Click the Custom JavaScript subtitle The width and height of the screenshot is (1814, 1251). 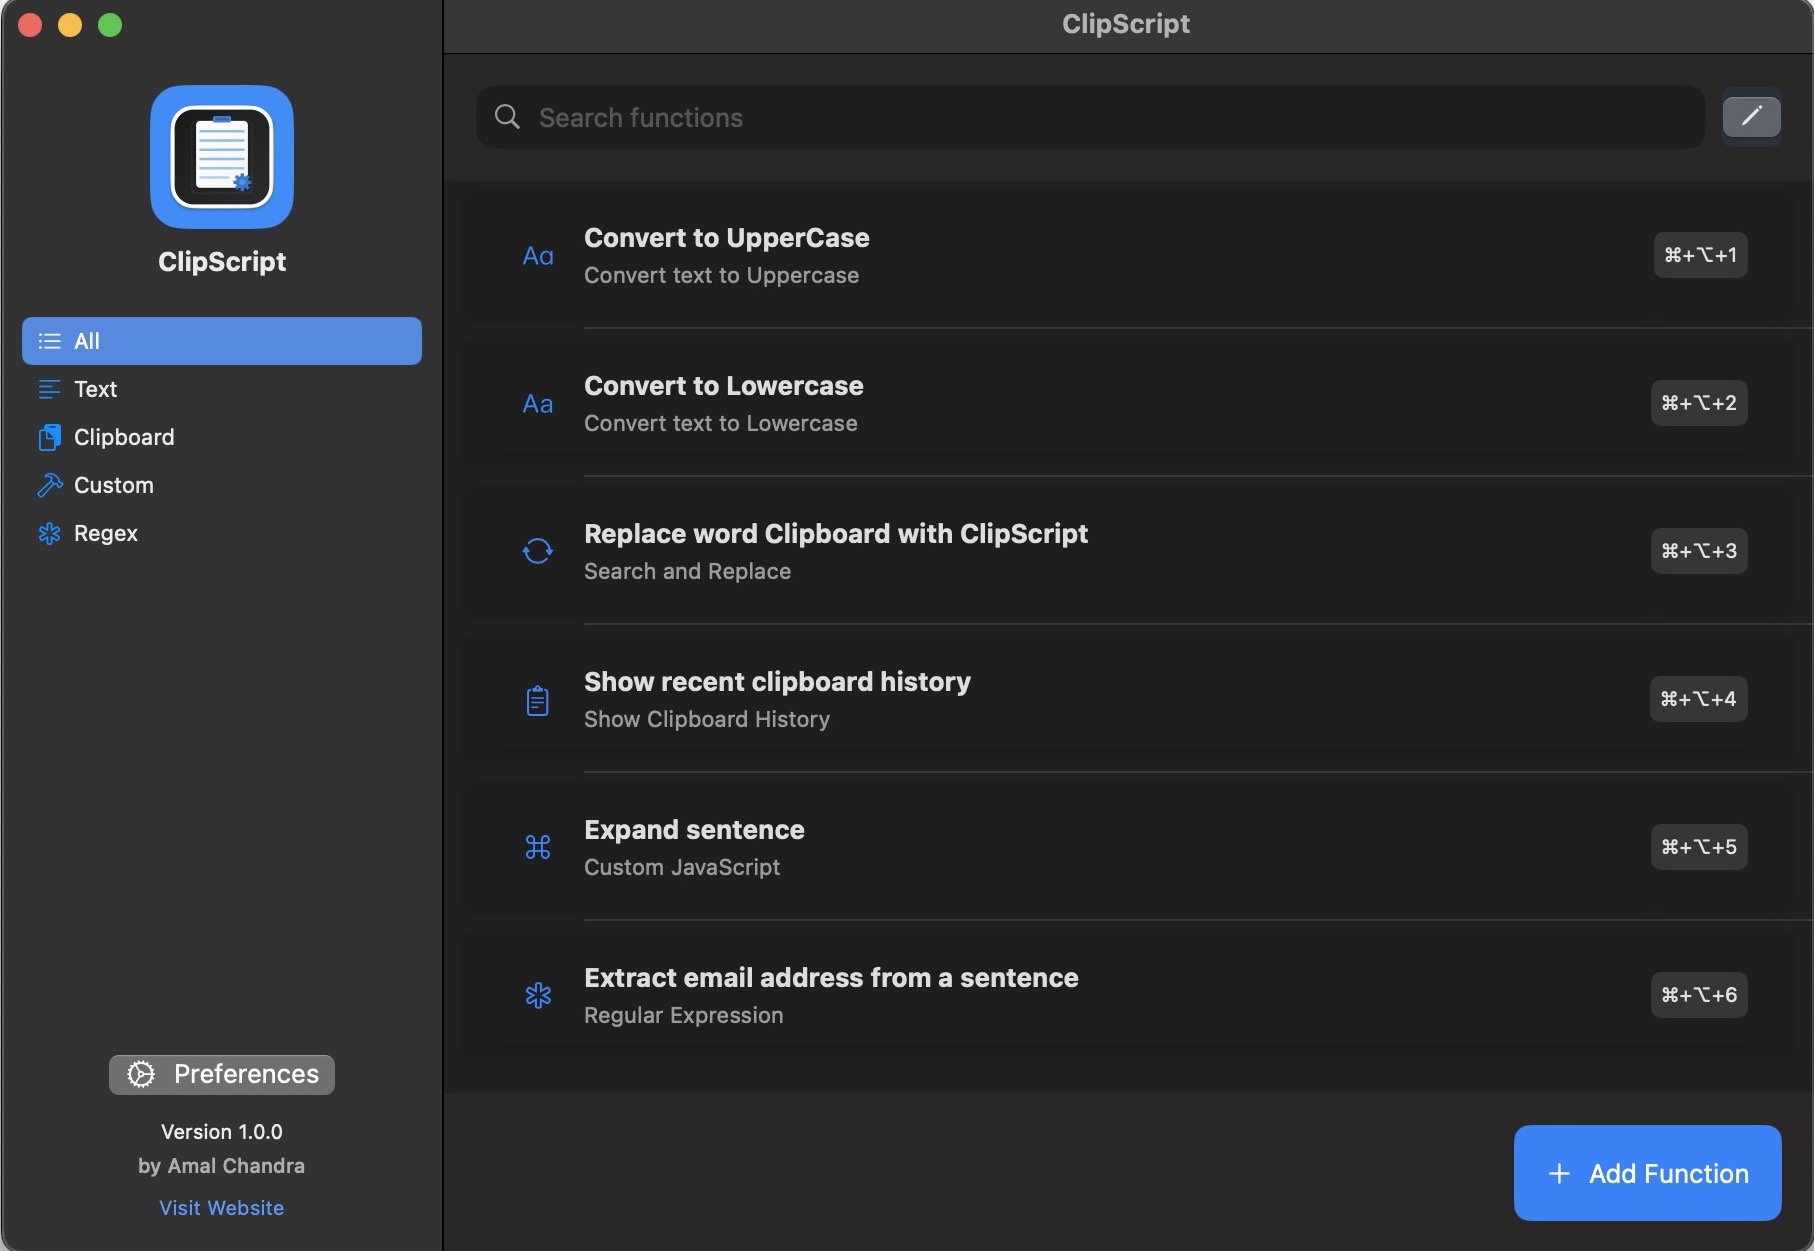click(x=682, y=867)
